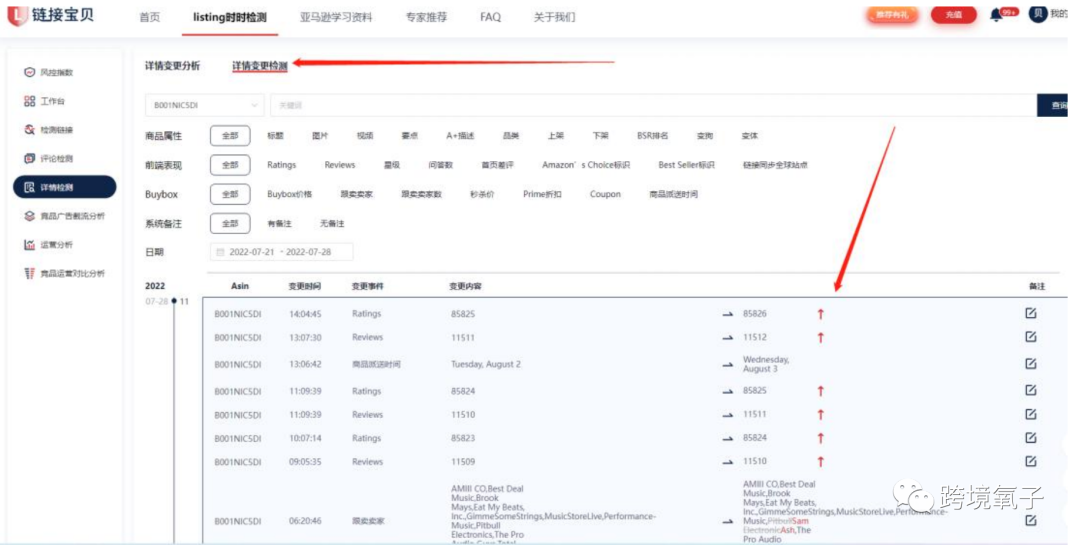1080x545 pixels.
Task: Filter by 视频 product attribute
Action: [365, 136]
